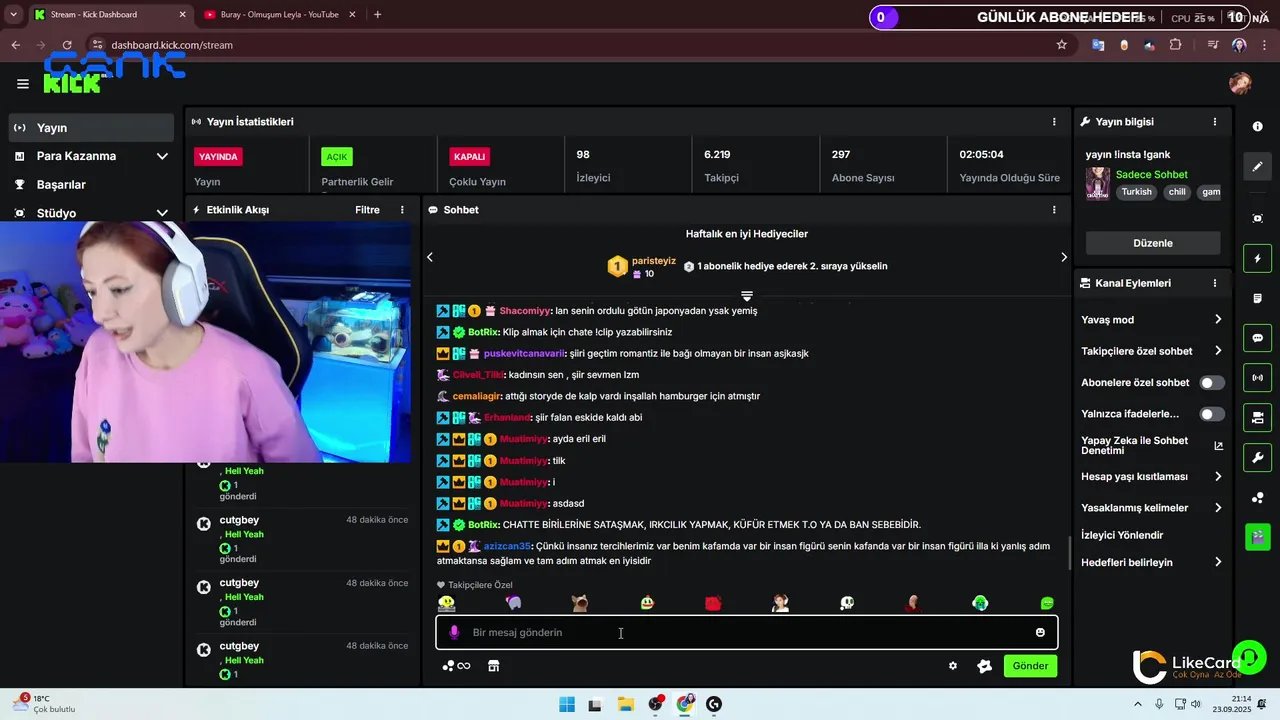The width and height of the screenshot is (1280, 720).
Task: Click the chat scrollbar
Action: [x=1069, y=552]
